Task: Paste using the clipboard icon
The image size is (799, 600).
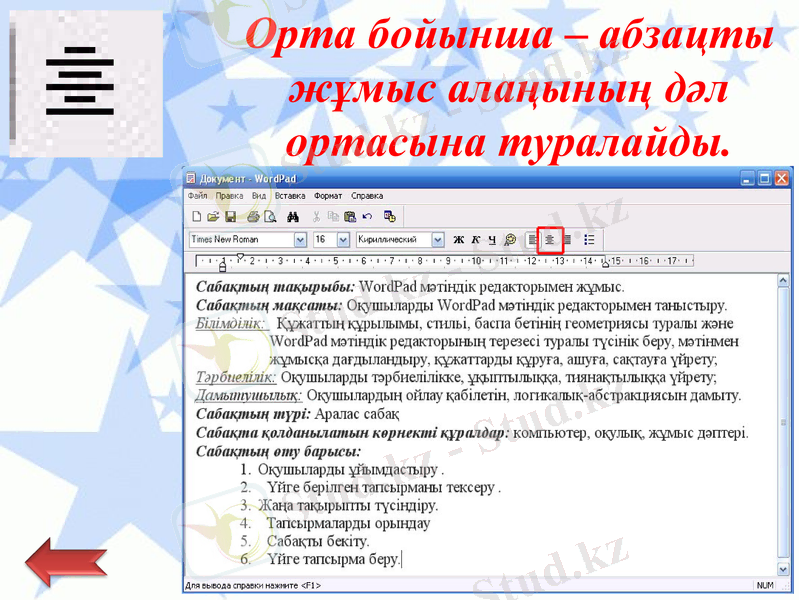Action: [x=350, y=217]
